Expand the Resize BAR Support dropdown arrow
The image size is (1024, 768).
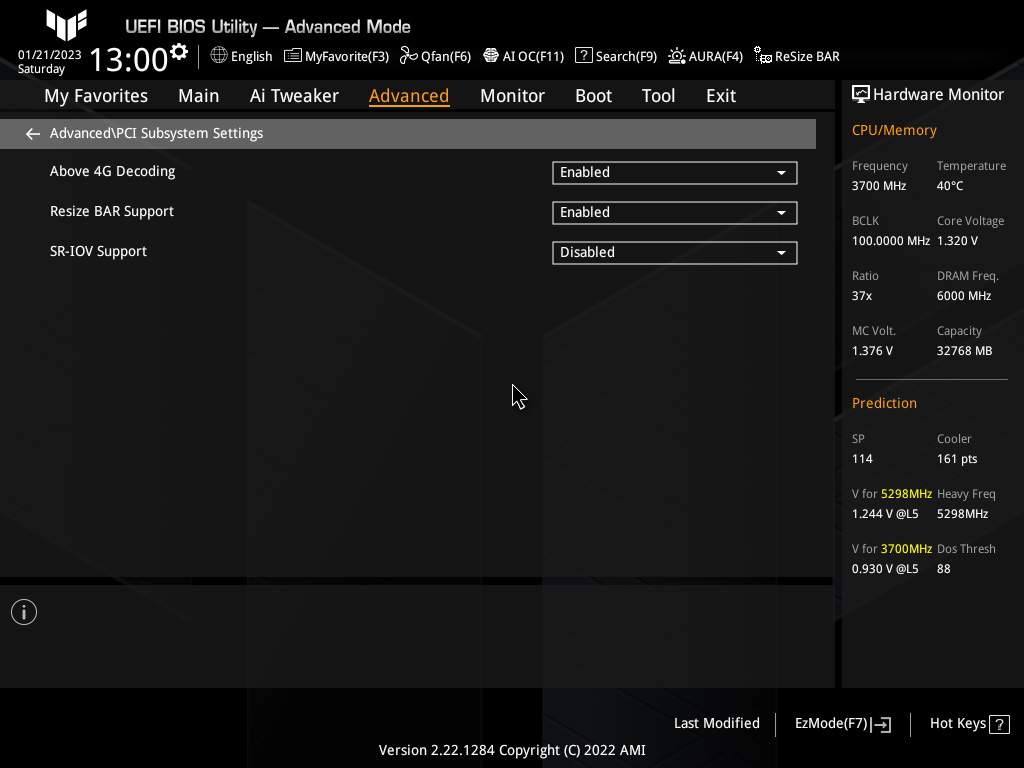pyautogui.click(x=781, y=213)
